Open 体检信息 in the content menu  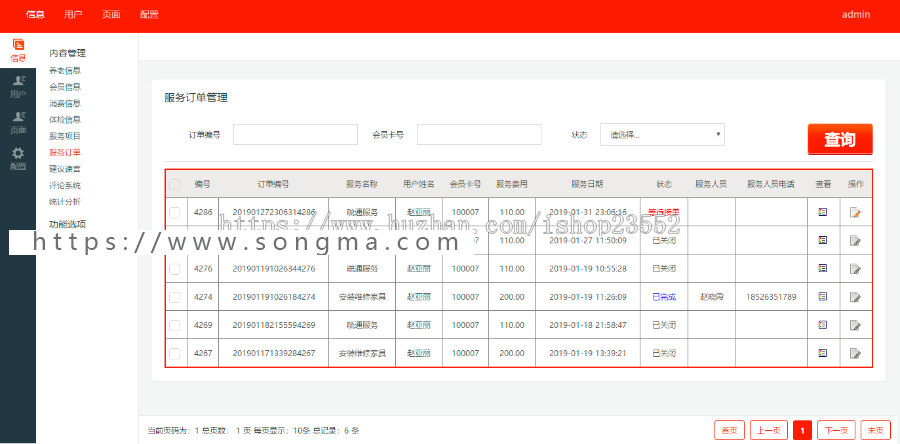(x=65, y=120)
